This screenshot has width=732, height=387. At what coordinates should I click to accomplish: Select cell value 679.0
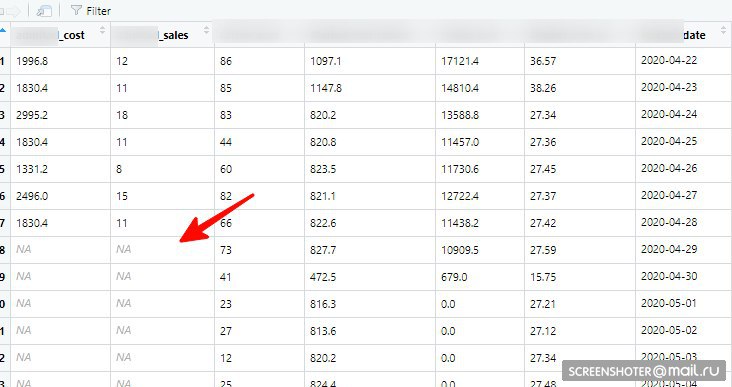(454, 278)
